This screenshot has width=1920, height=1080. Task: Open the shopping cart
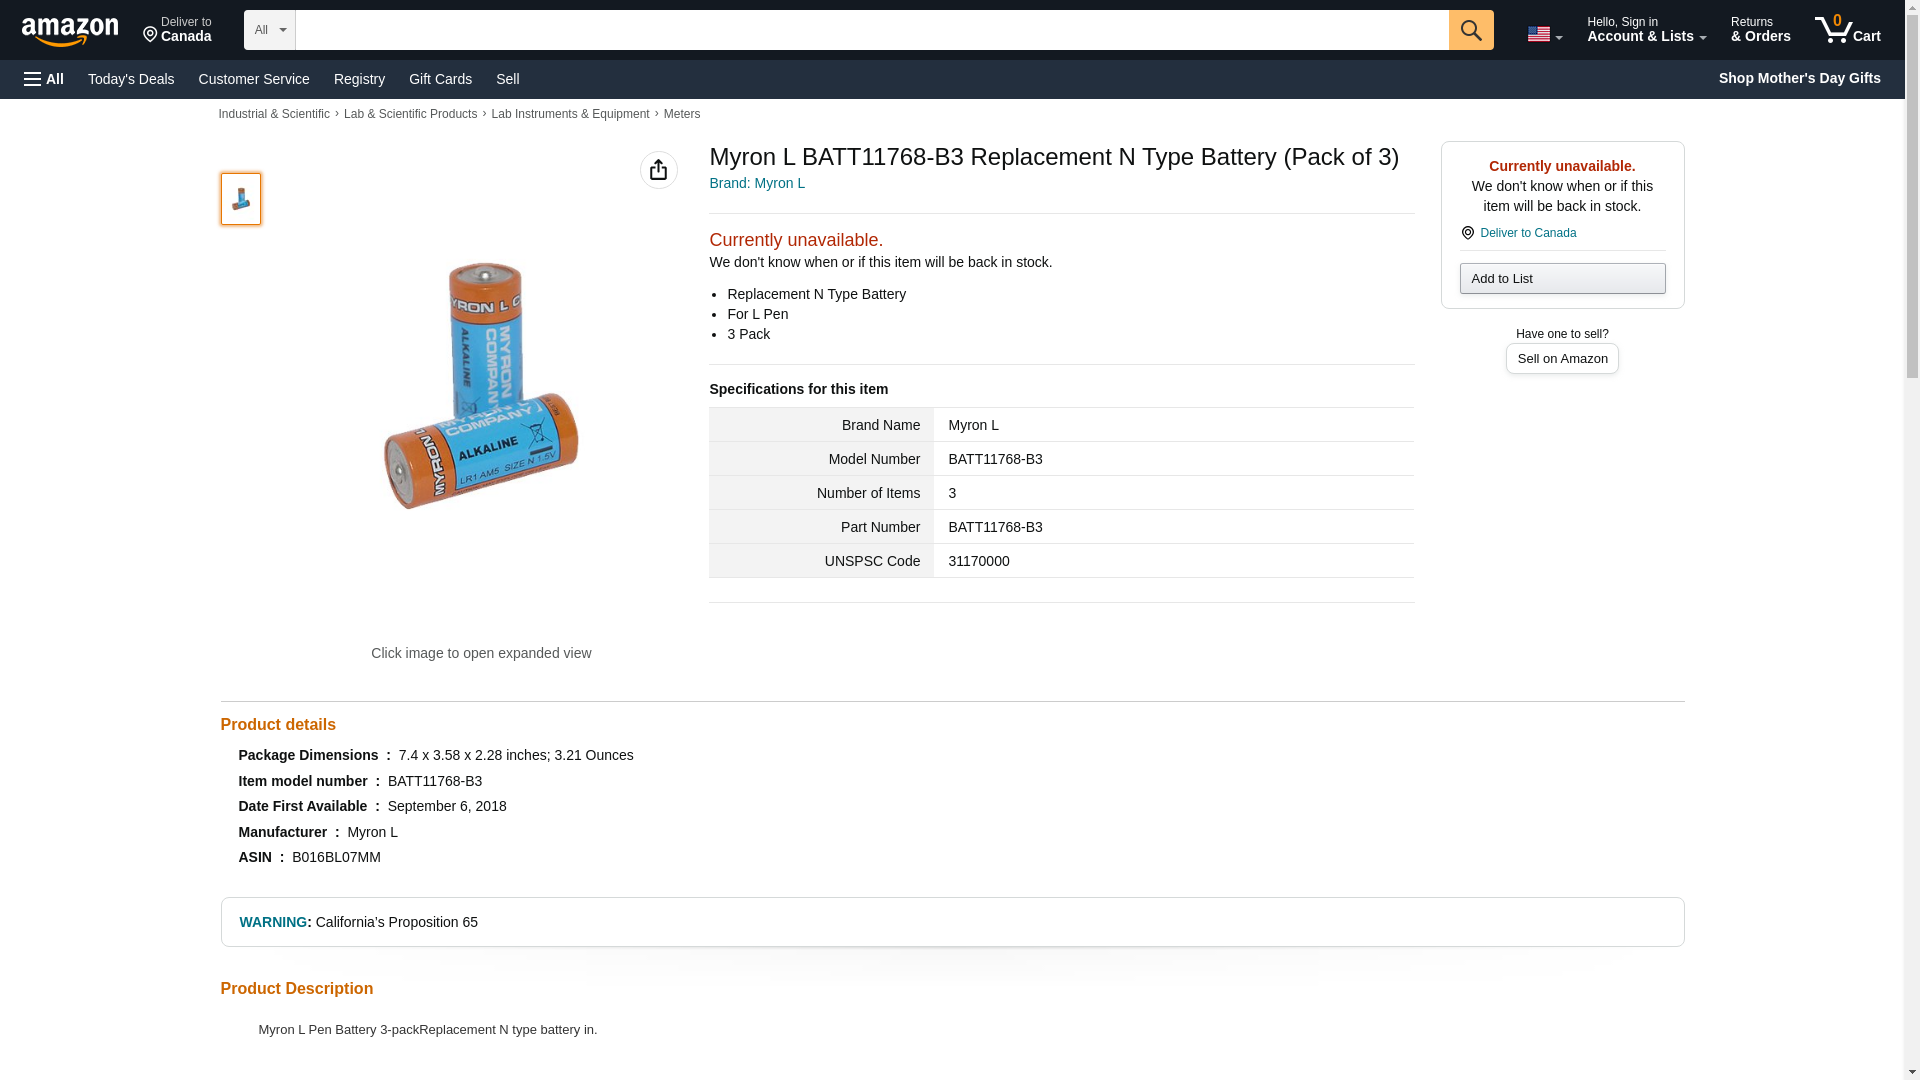[1847, 30]
